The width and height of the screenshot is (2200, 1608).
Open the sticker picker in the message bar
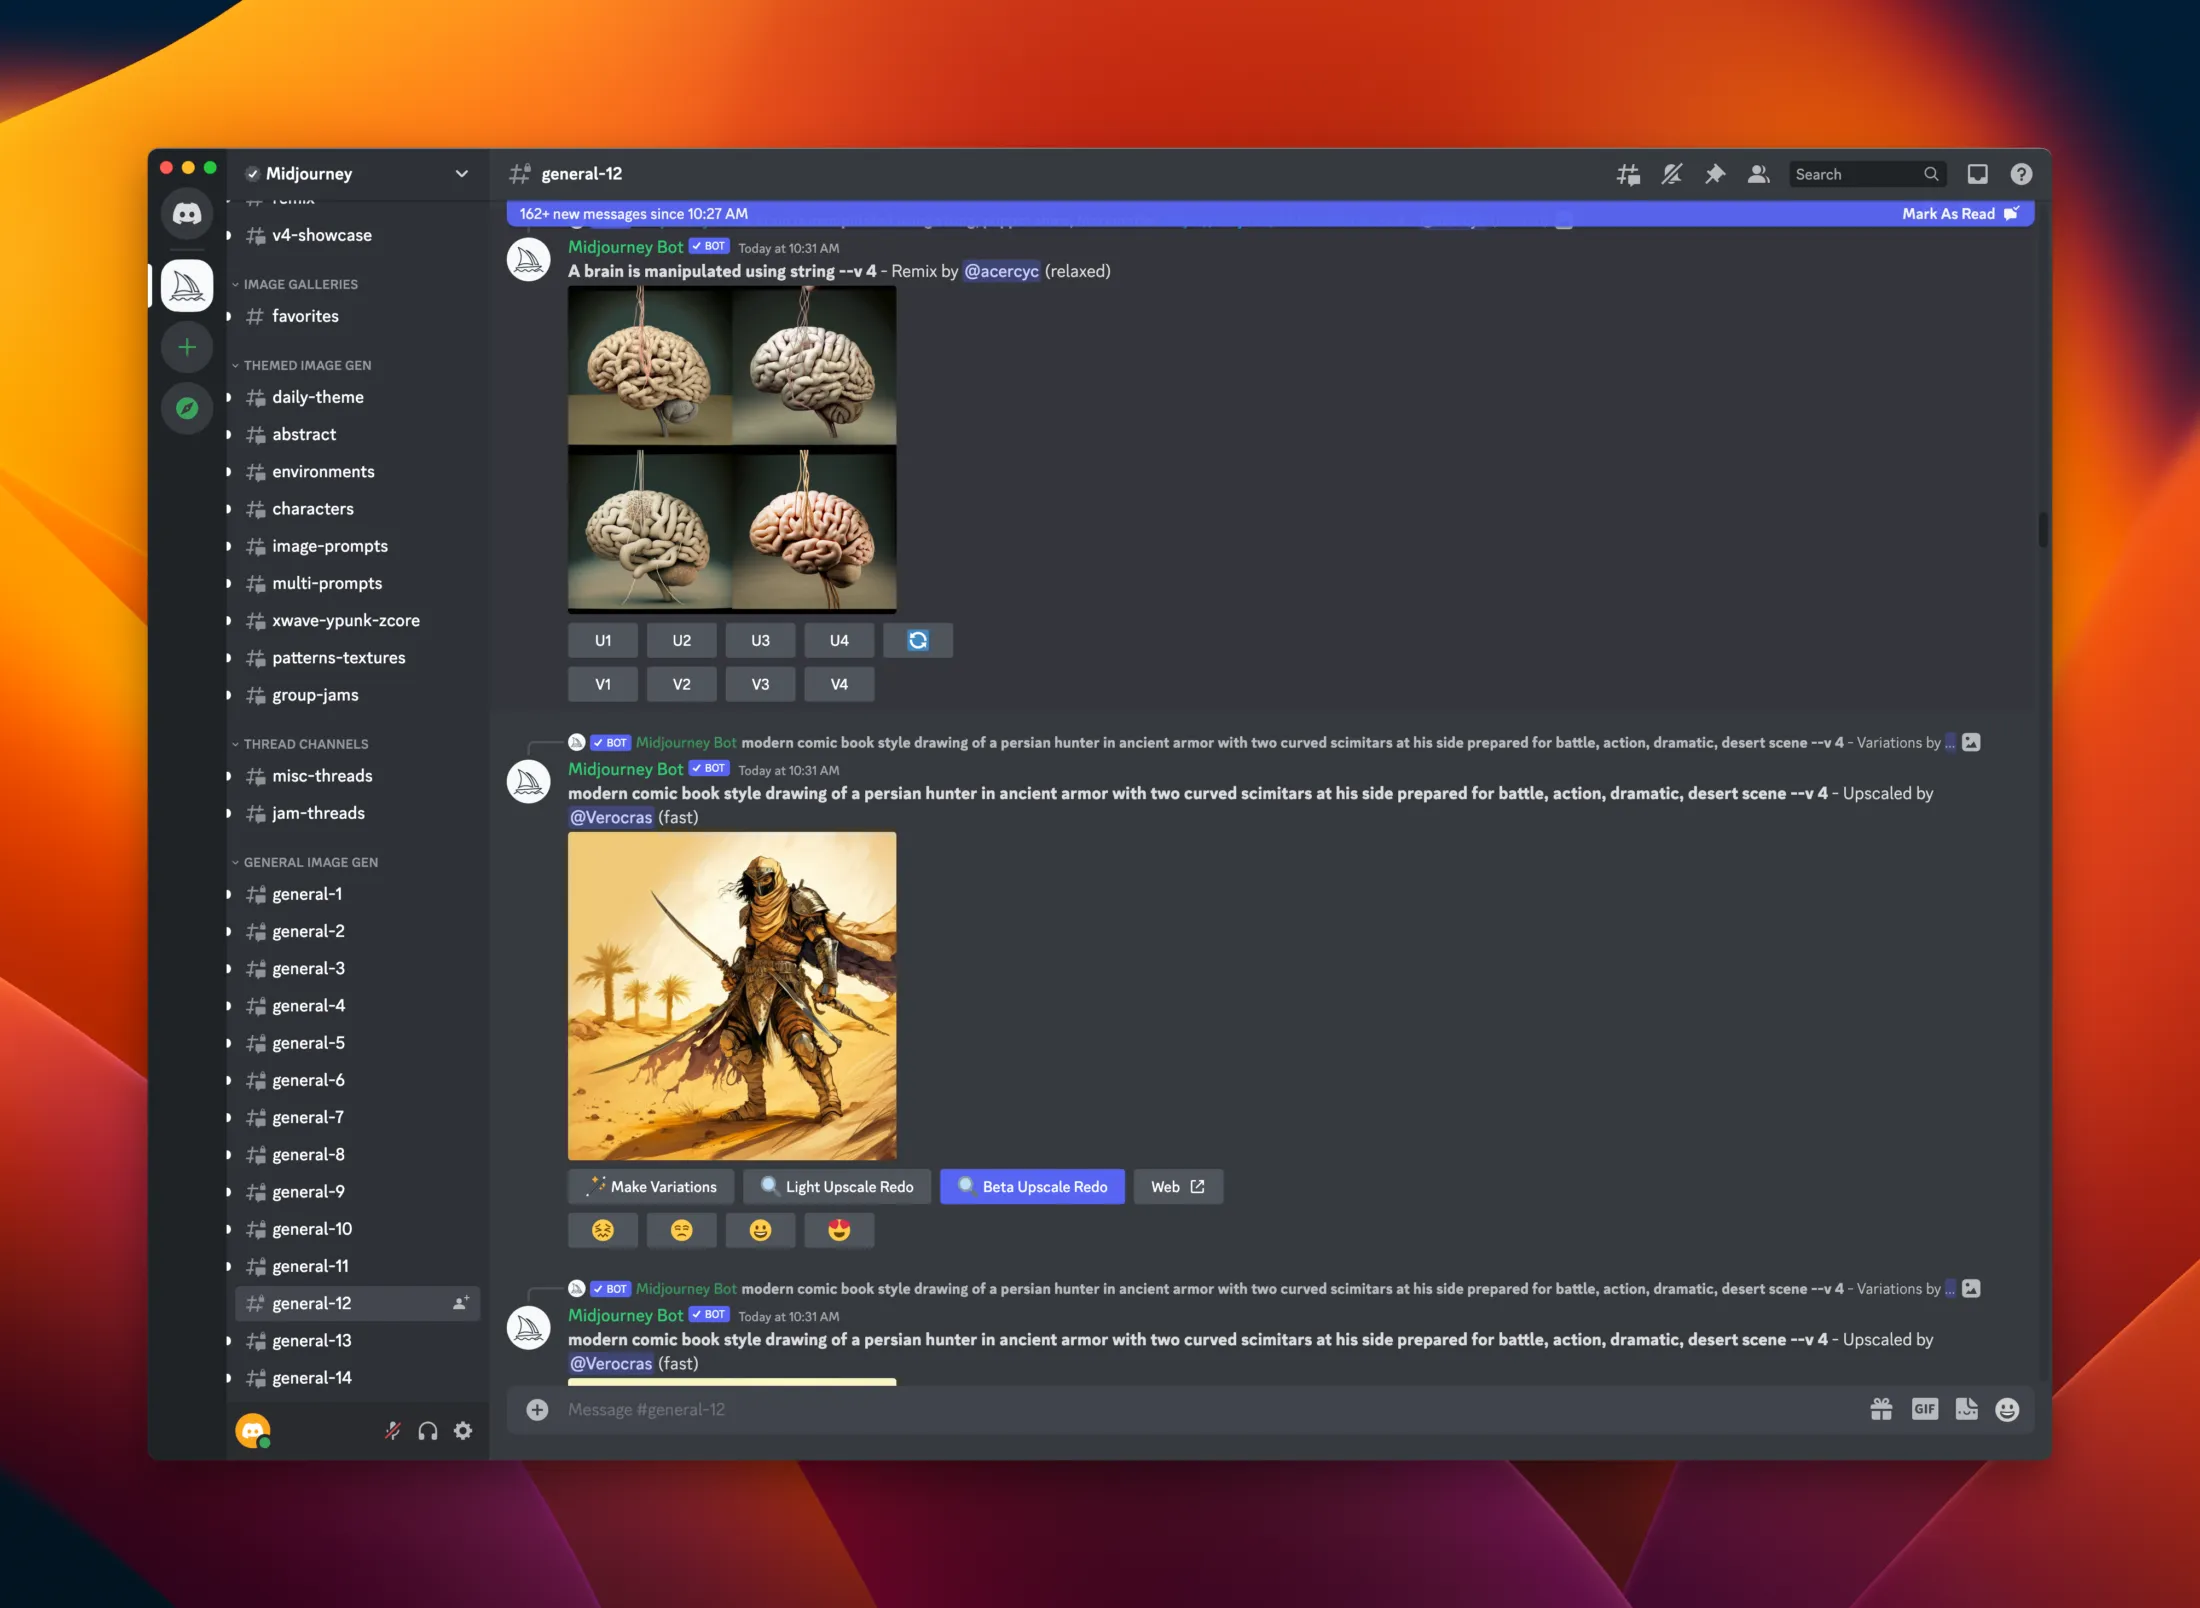pyautogui.click(x=1966, y=1409)
